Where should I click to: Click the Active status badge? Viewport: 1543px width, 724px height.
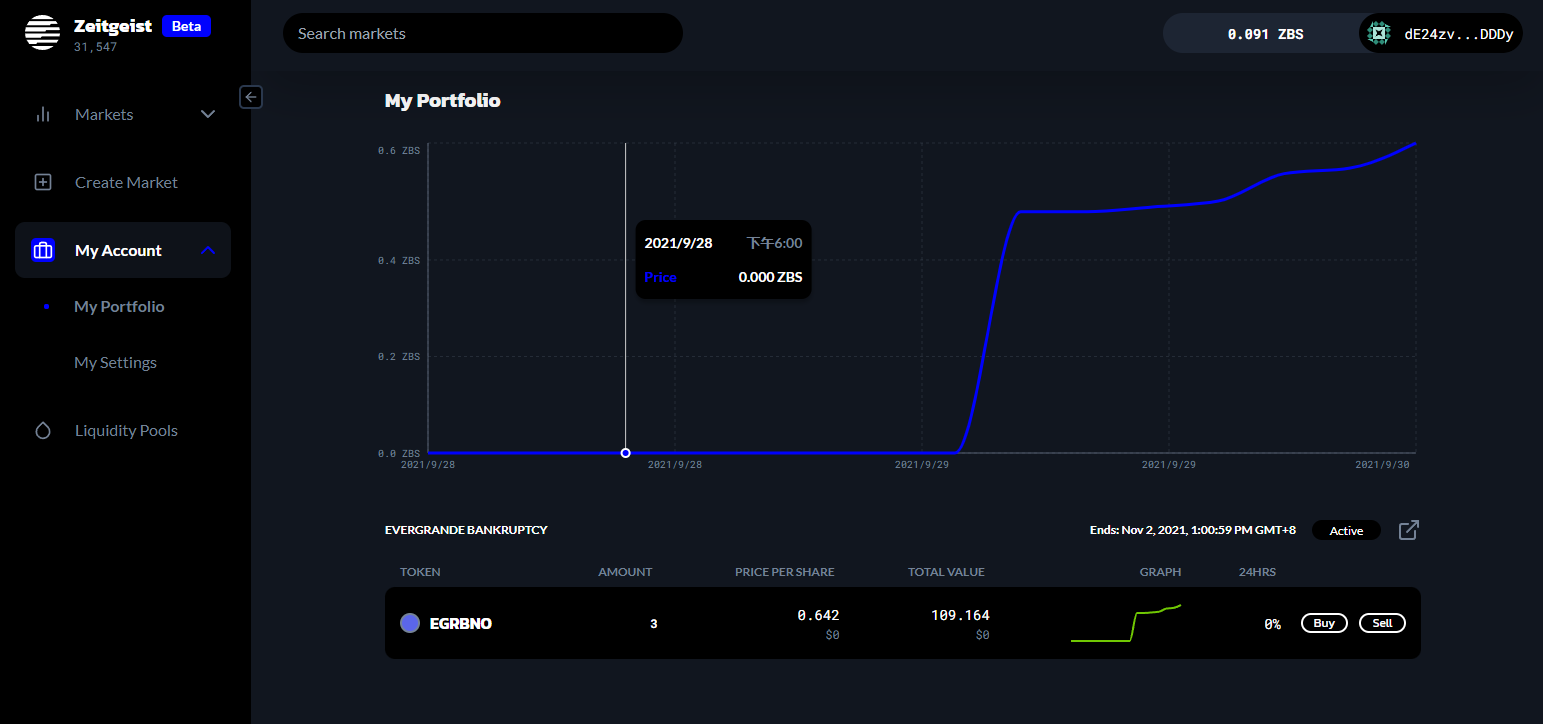pyautogui.click(x=1346, y=530)
